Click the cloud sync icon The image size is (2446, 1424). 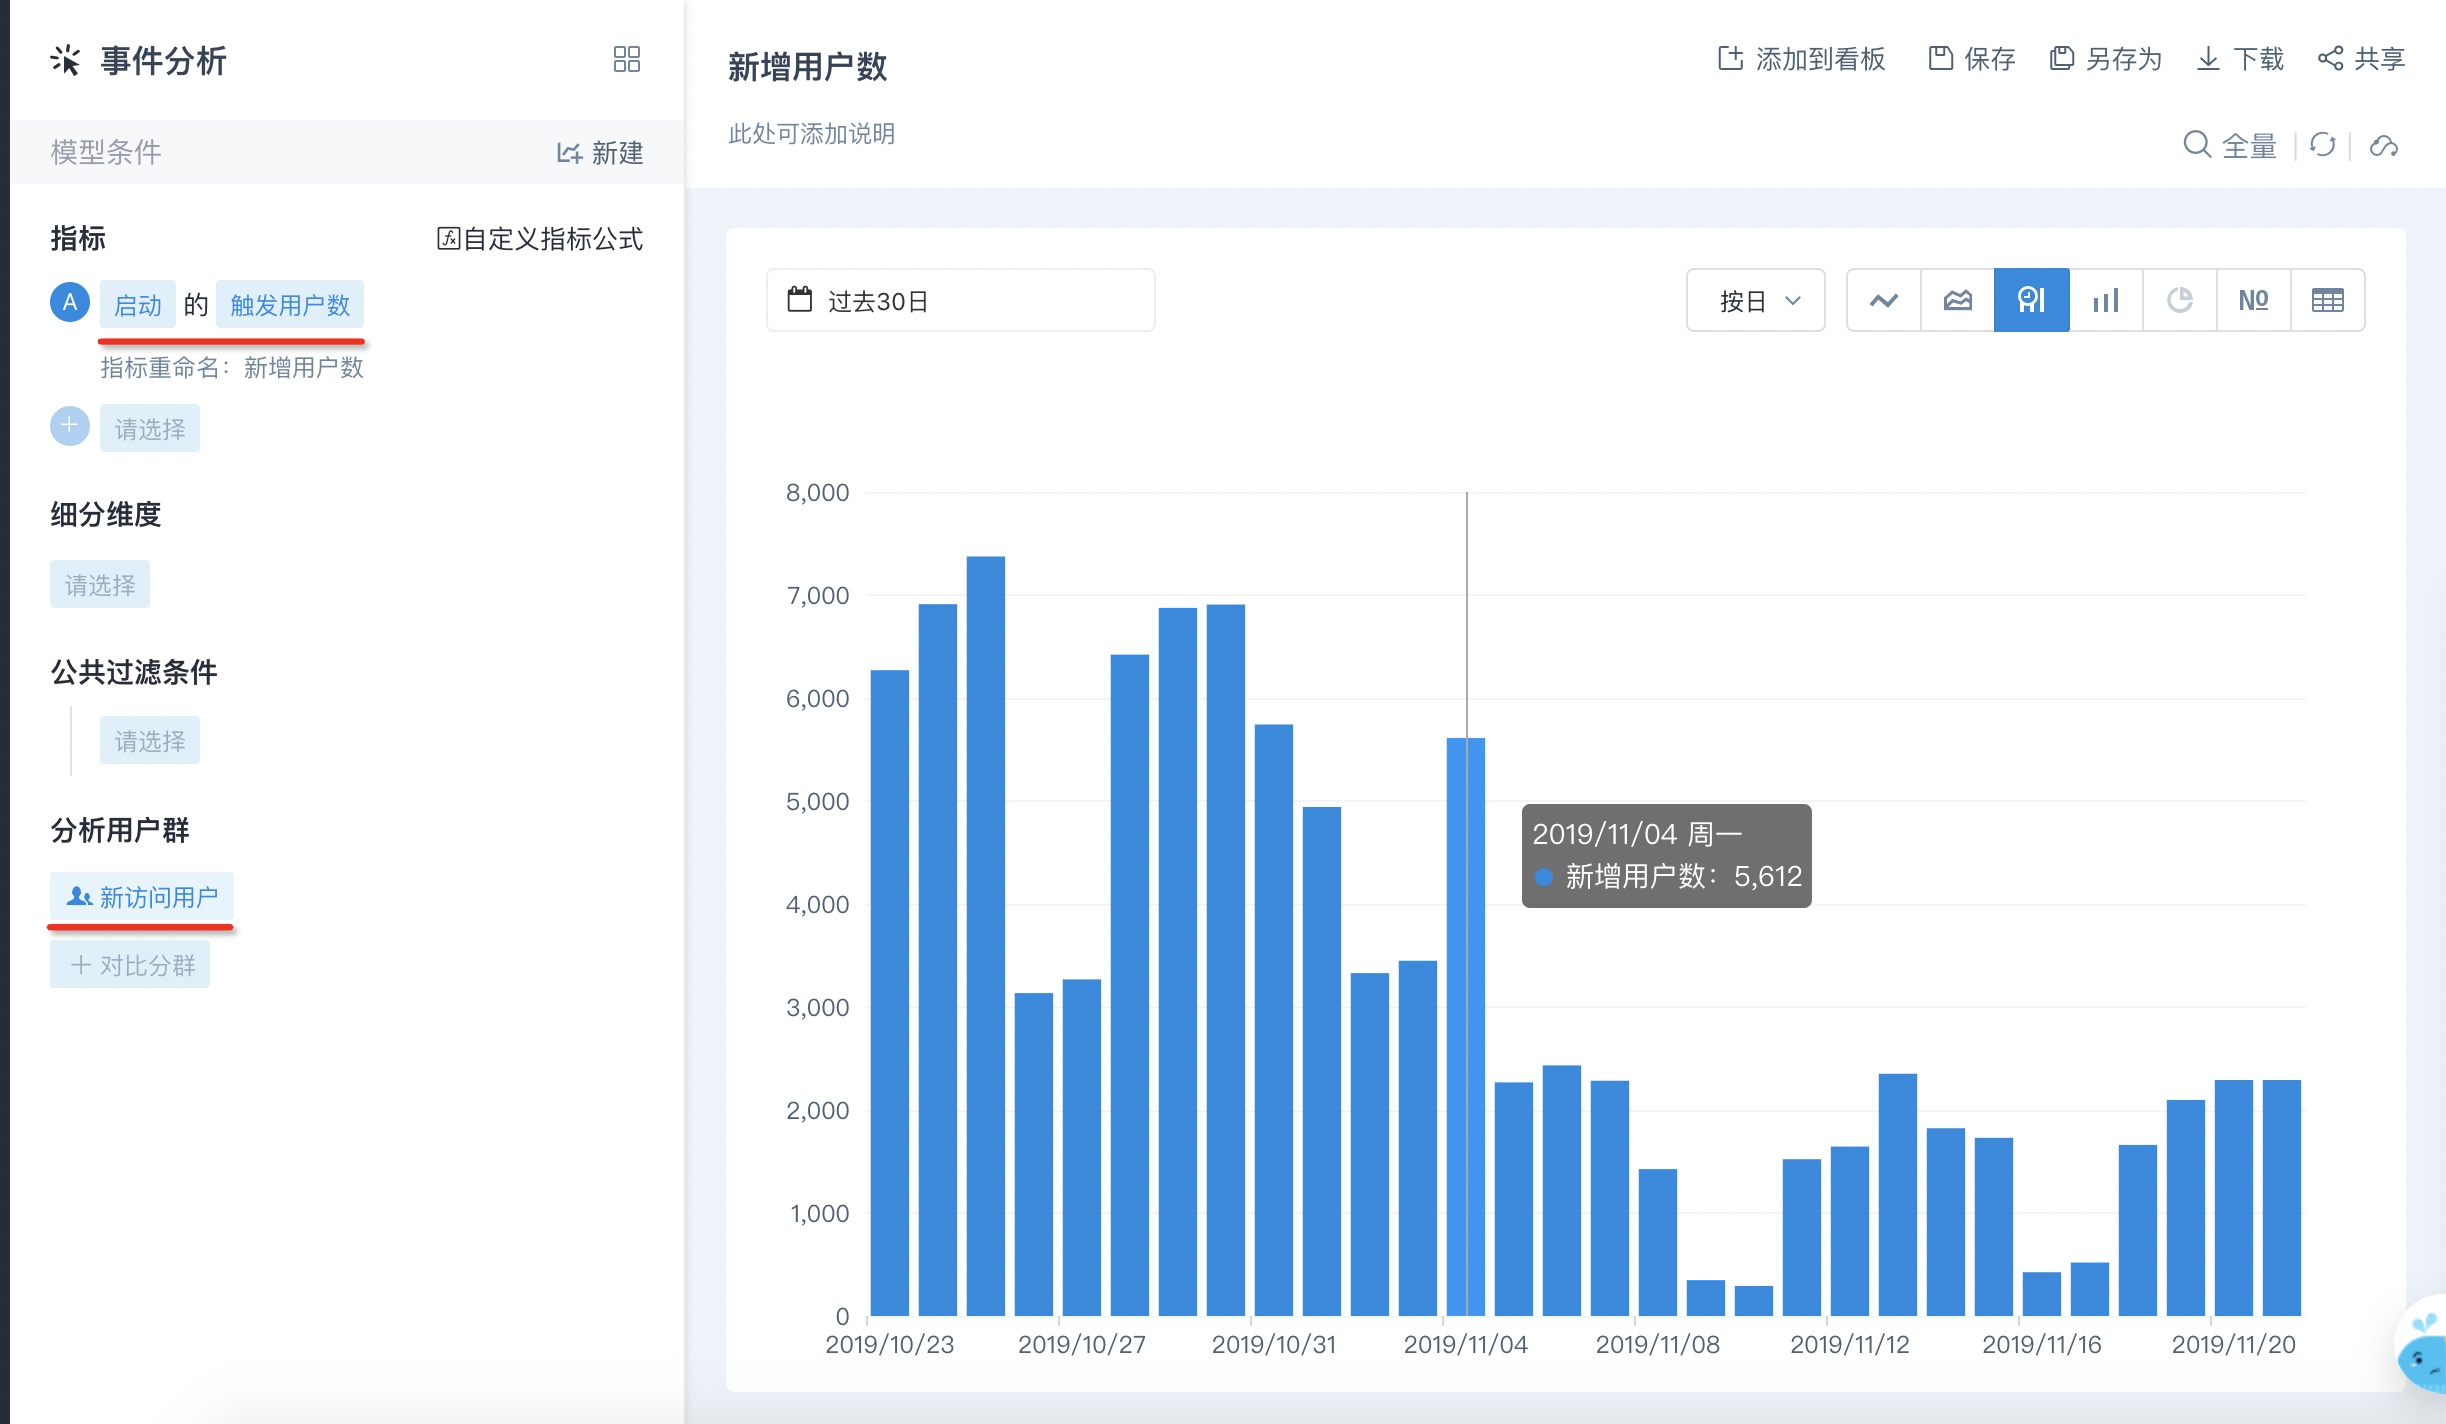(x=2384, y=146)
